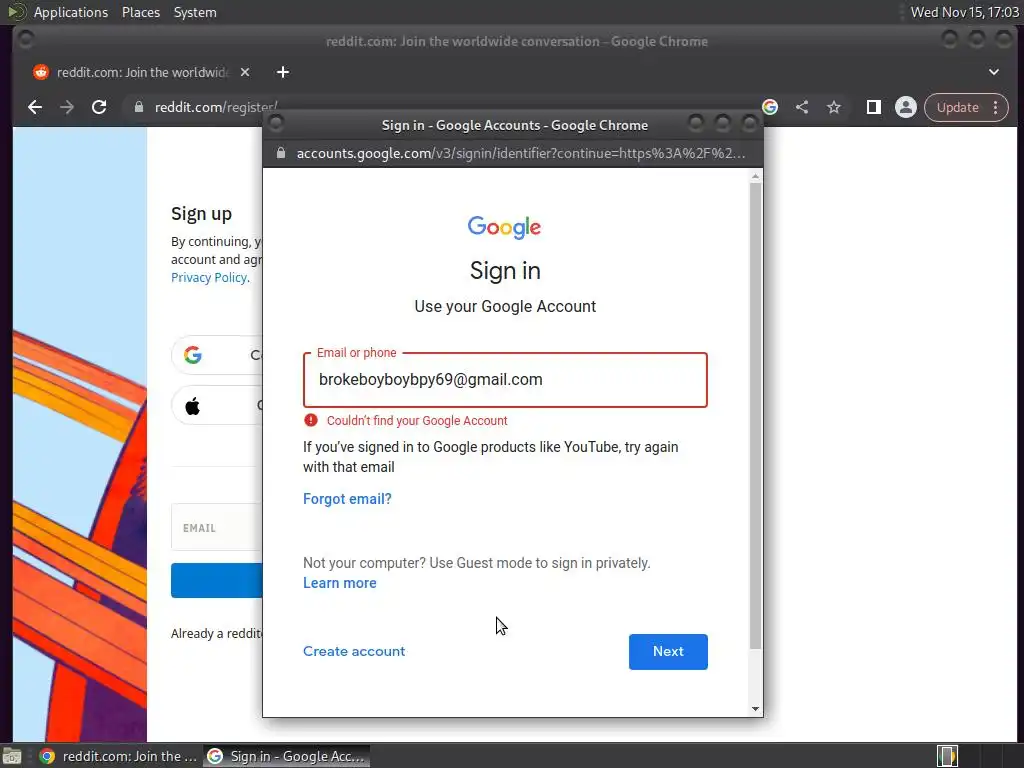Screen dimensions: 1024x768
Task: Reload the reddit.com page
Action: pyautogui.click(x=99, y=107)
